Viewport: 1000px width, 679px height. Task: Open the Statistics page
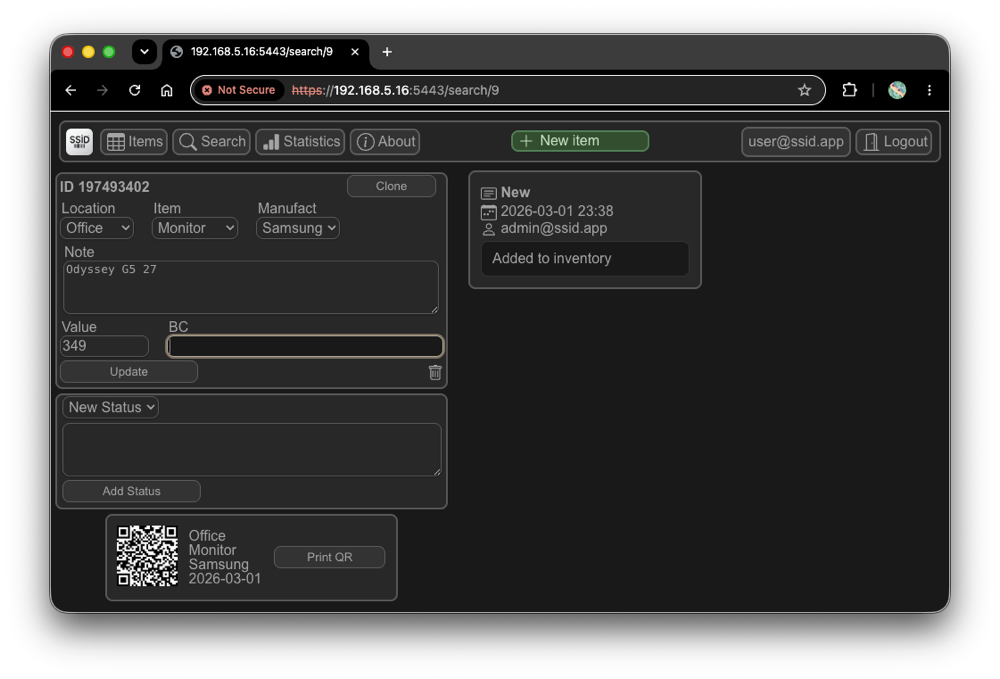click(300, 142)
